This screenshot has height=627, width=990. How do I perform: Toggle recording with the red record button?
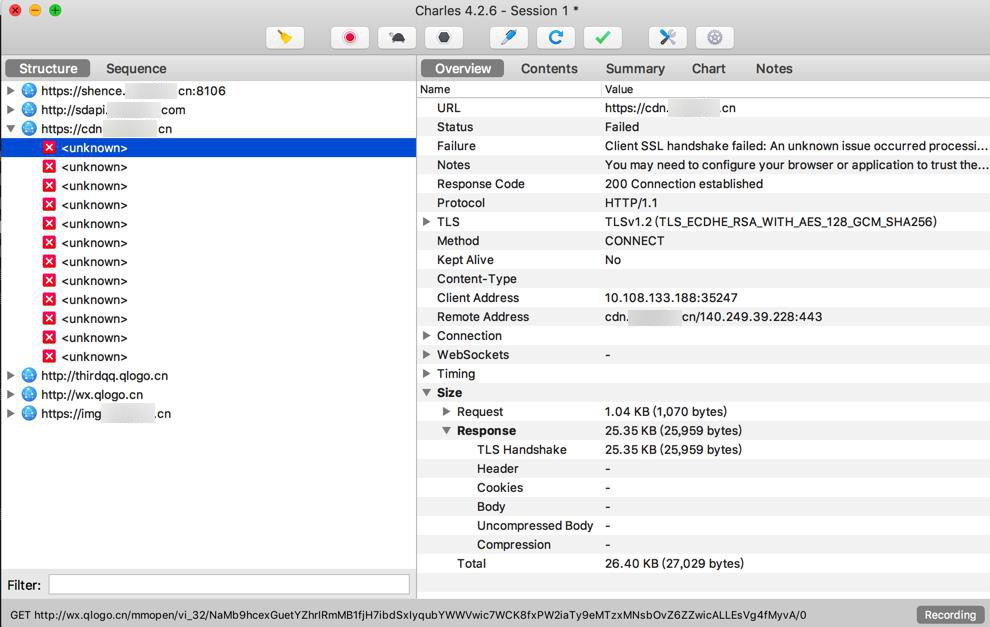349,37
